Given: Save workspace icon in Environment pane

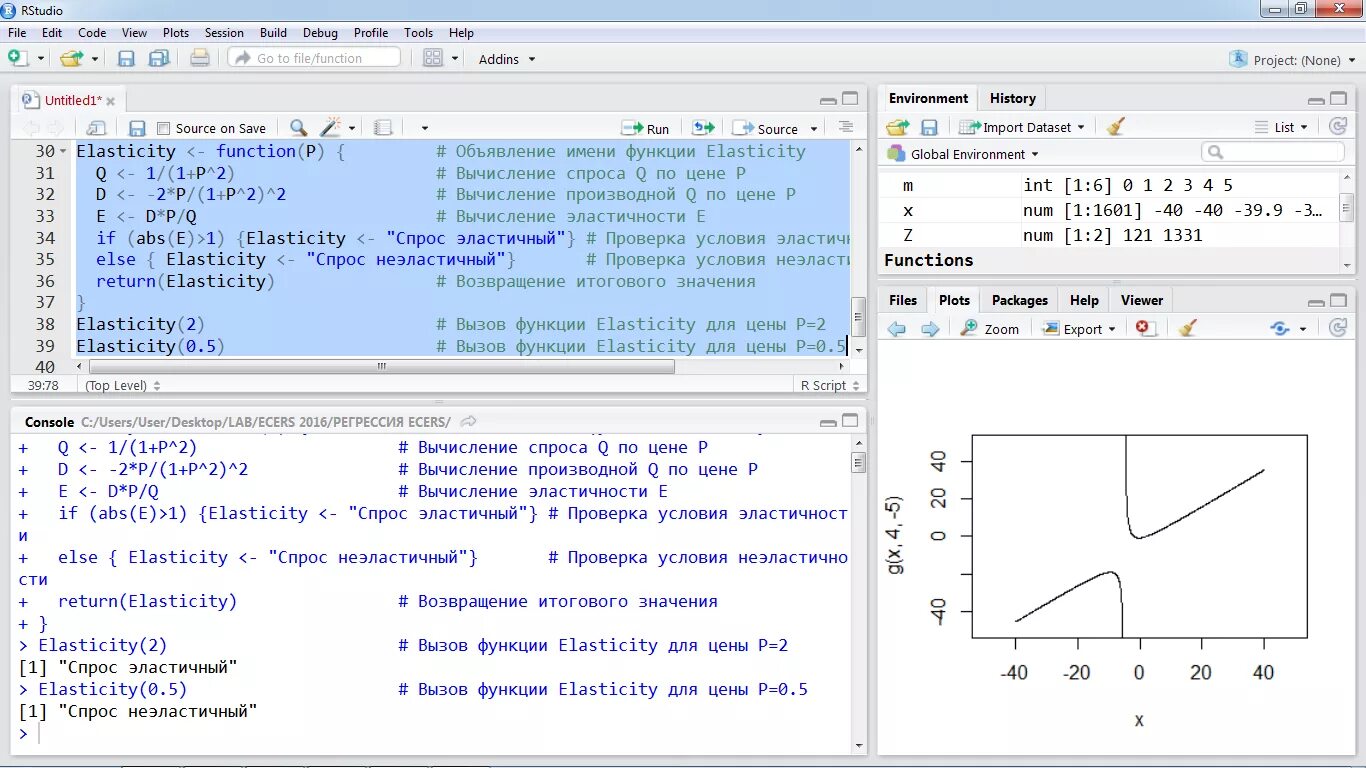Looking at the screenshot, I should click(x=929, y=127).
